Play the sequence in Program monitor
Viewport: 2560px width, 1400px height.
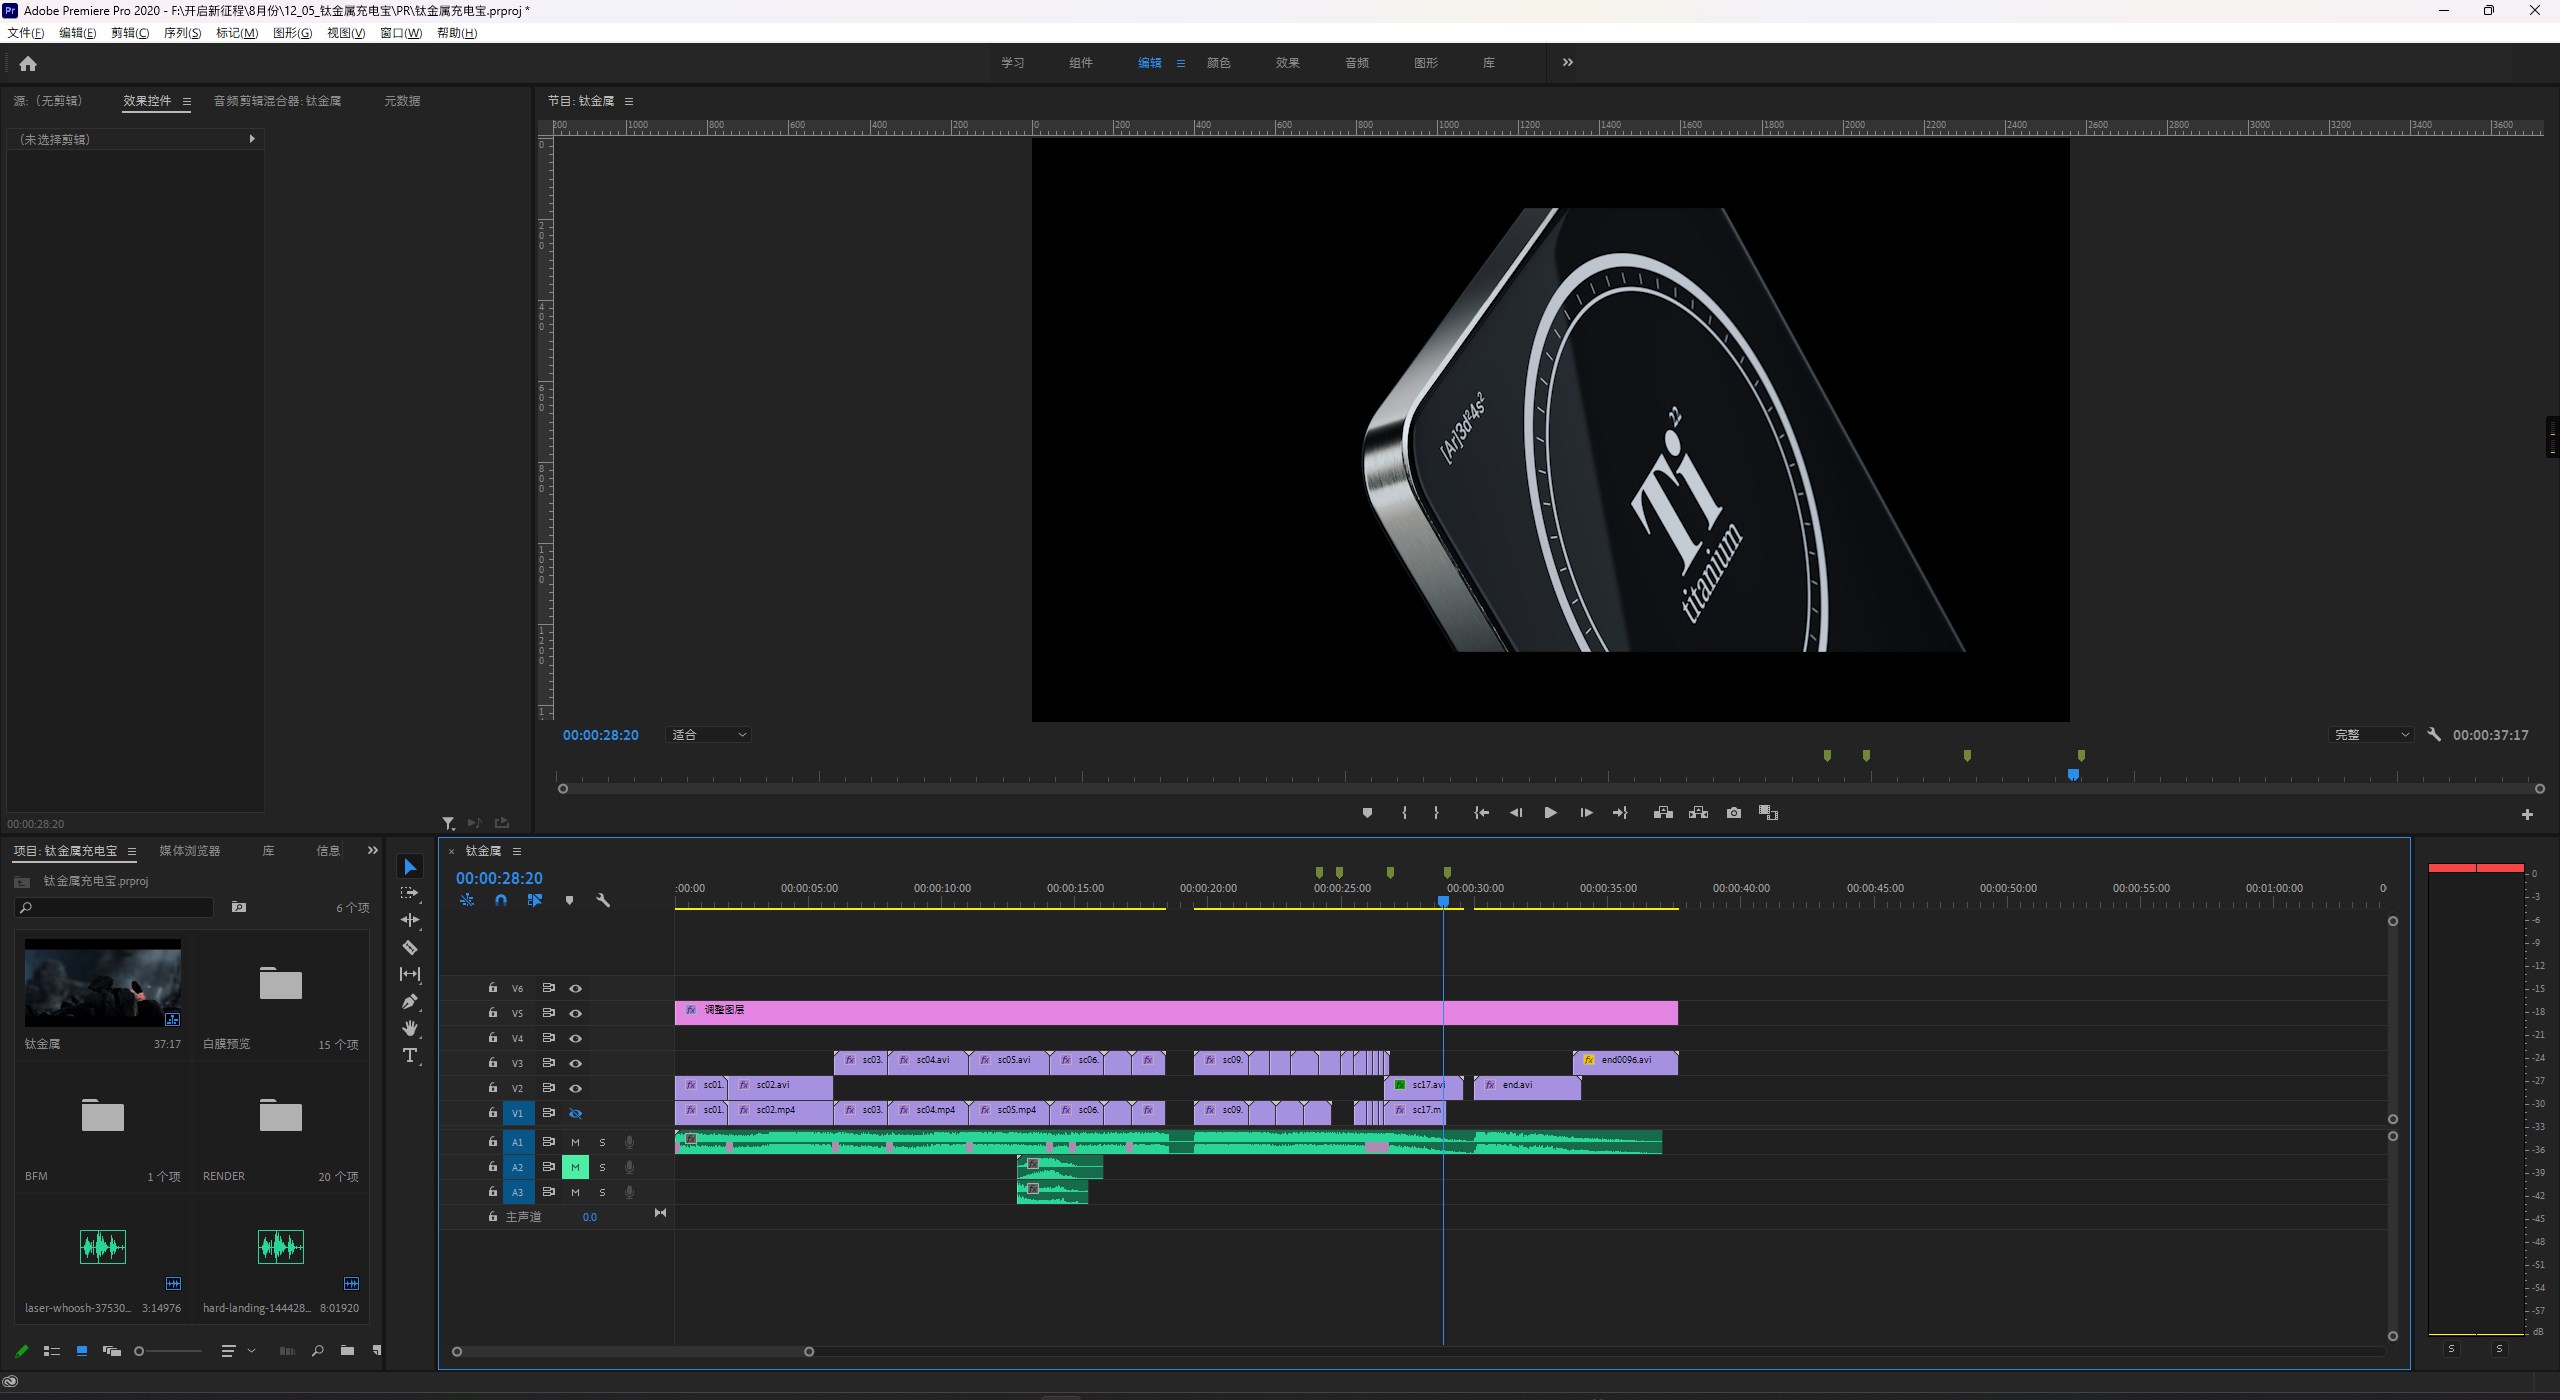[1550, 813]
